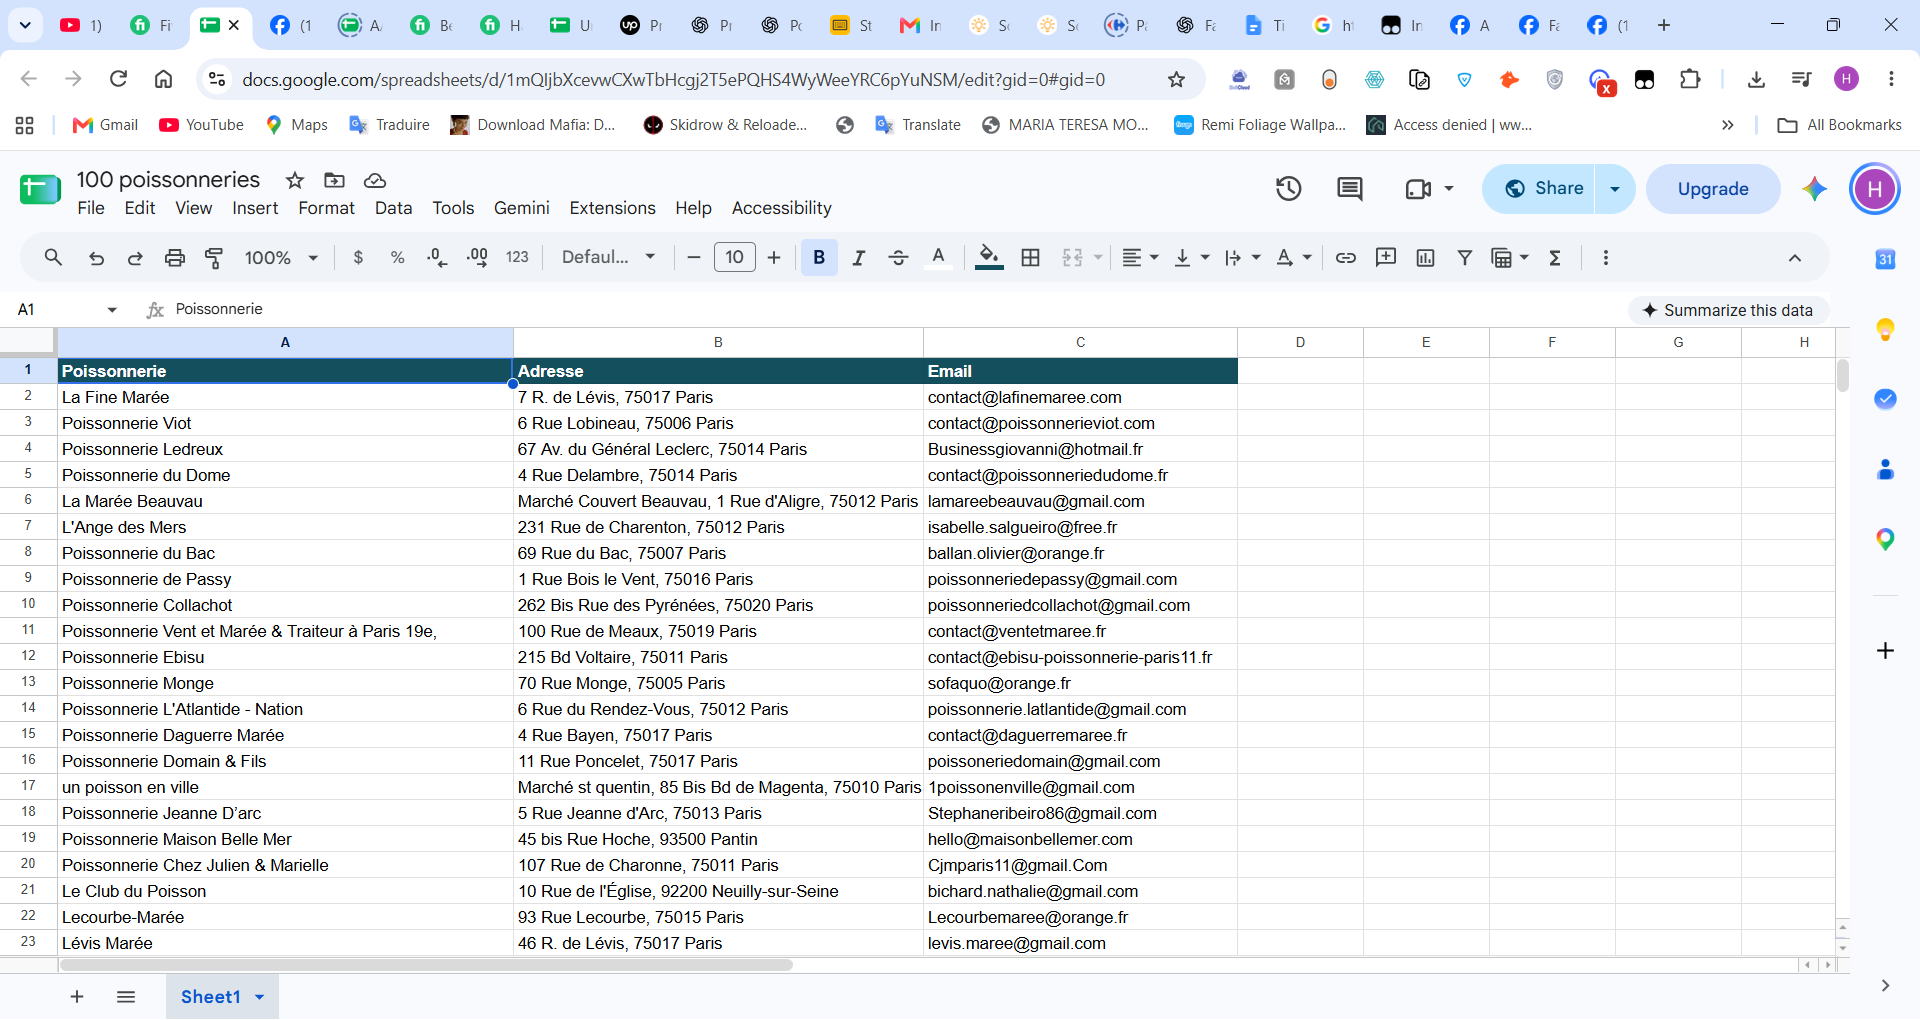Open text wrapping dropdown
Image resolution: width=1920 pixels, height=1020 pixels.
pos(1242,258)
